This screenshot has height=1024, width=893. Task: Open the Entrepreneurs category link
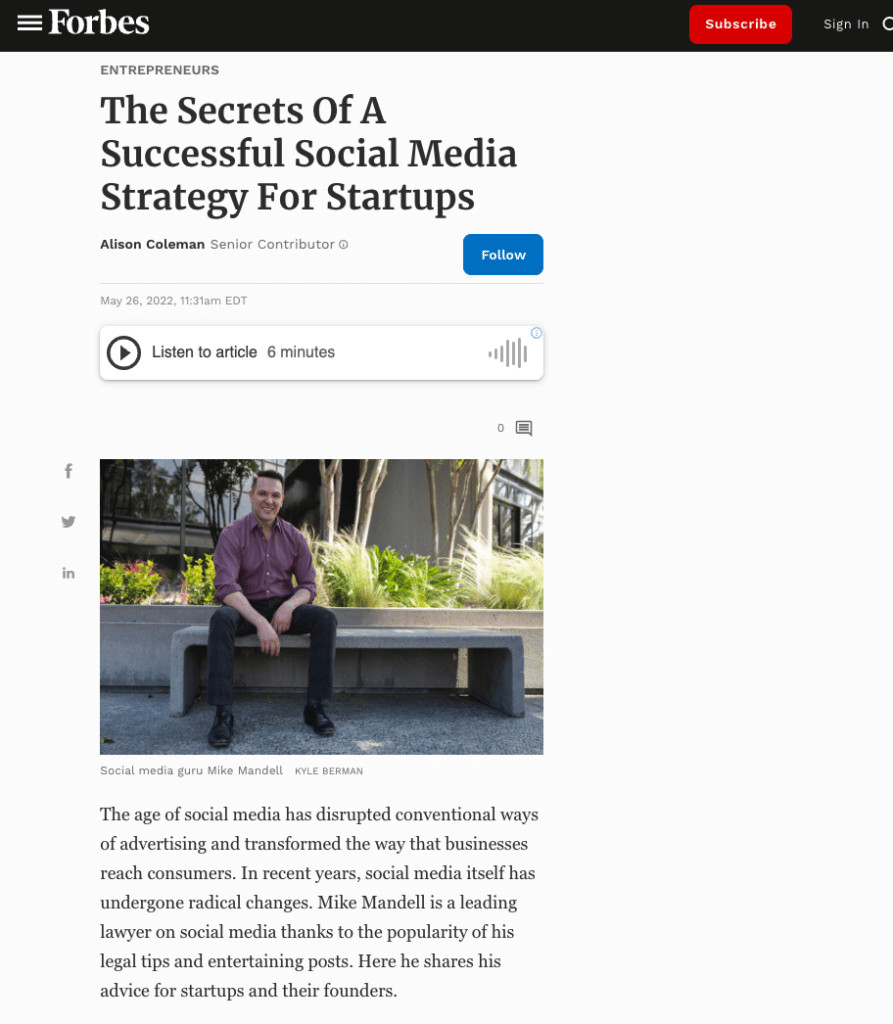pos(159,70)
